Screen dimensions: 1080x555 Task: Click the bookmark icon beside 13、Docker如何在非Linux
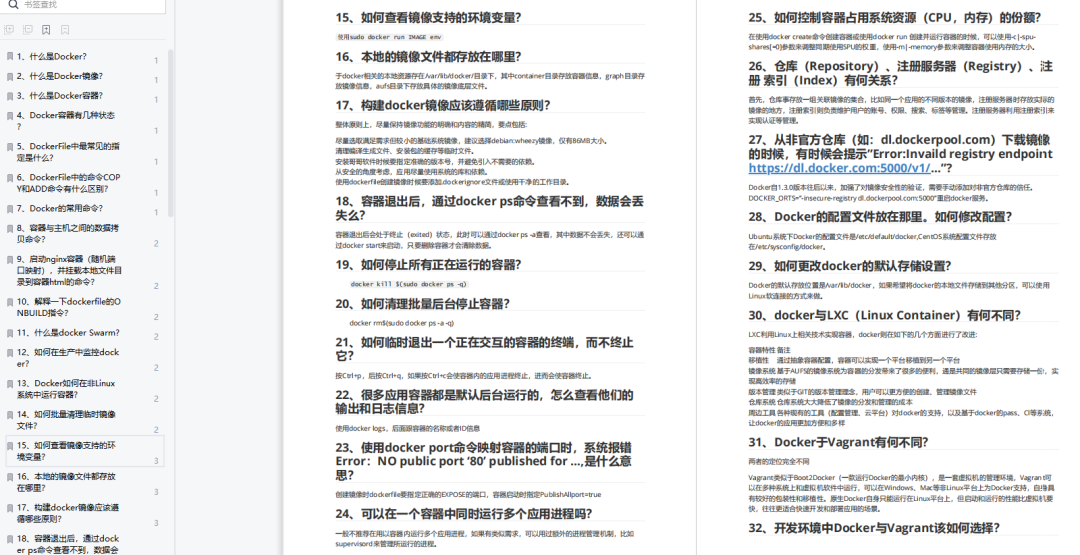click(10, 384)
